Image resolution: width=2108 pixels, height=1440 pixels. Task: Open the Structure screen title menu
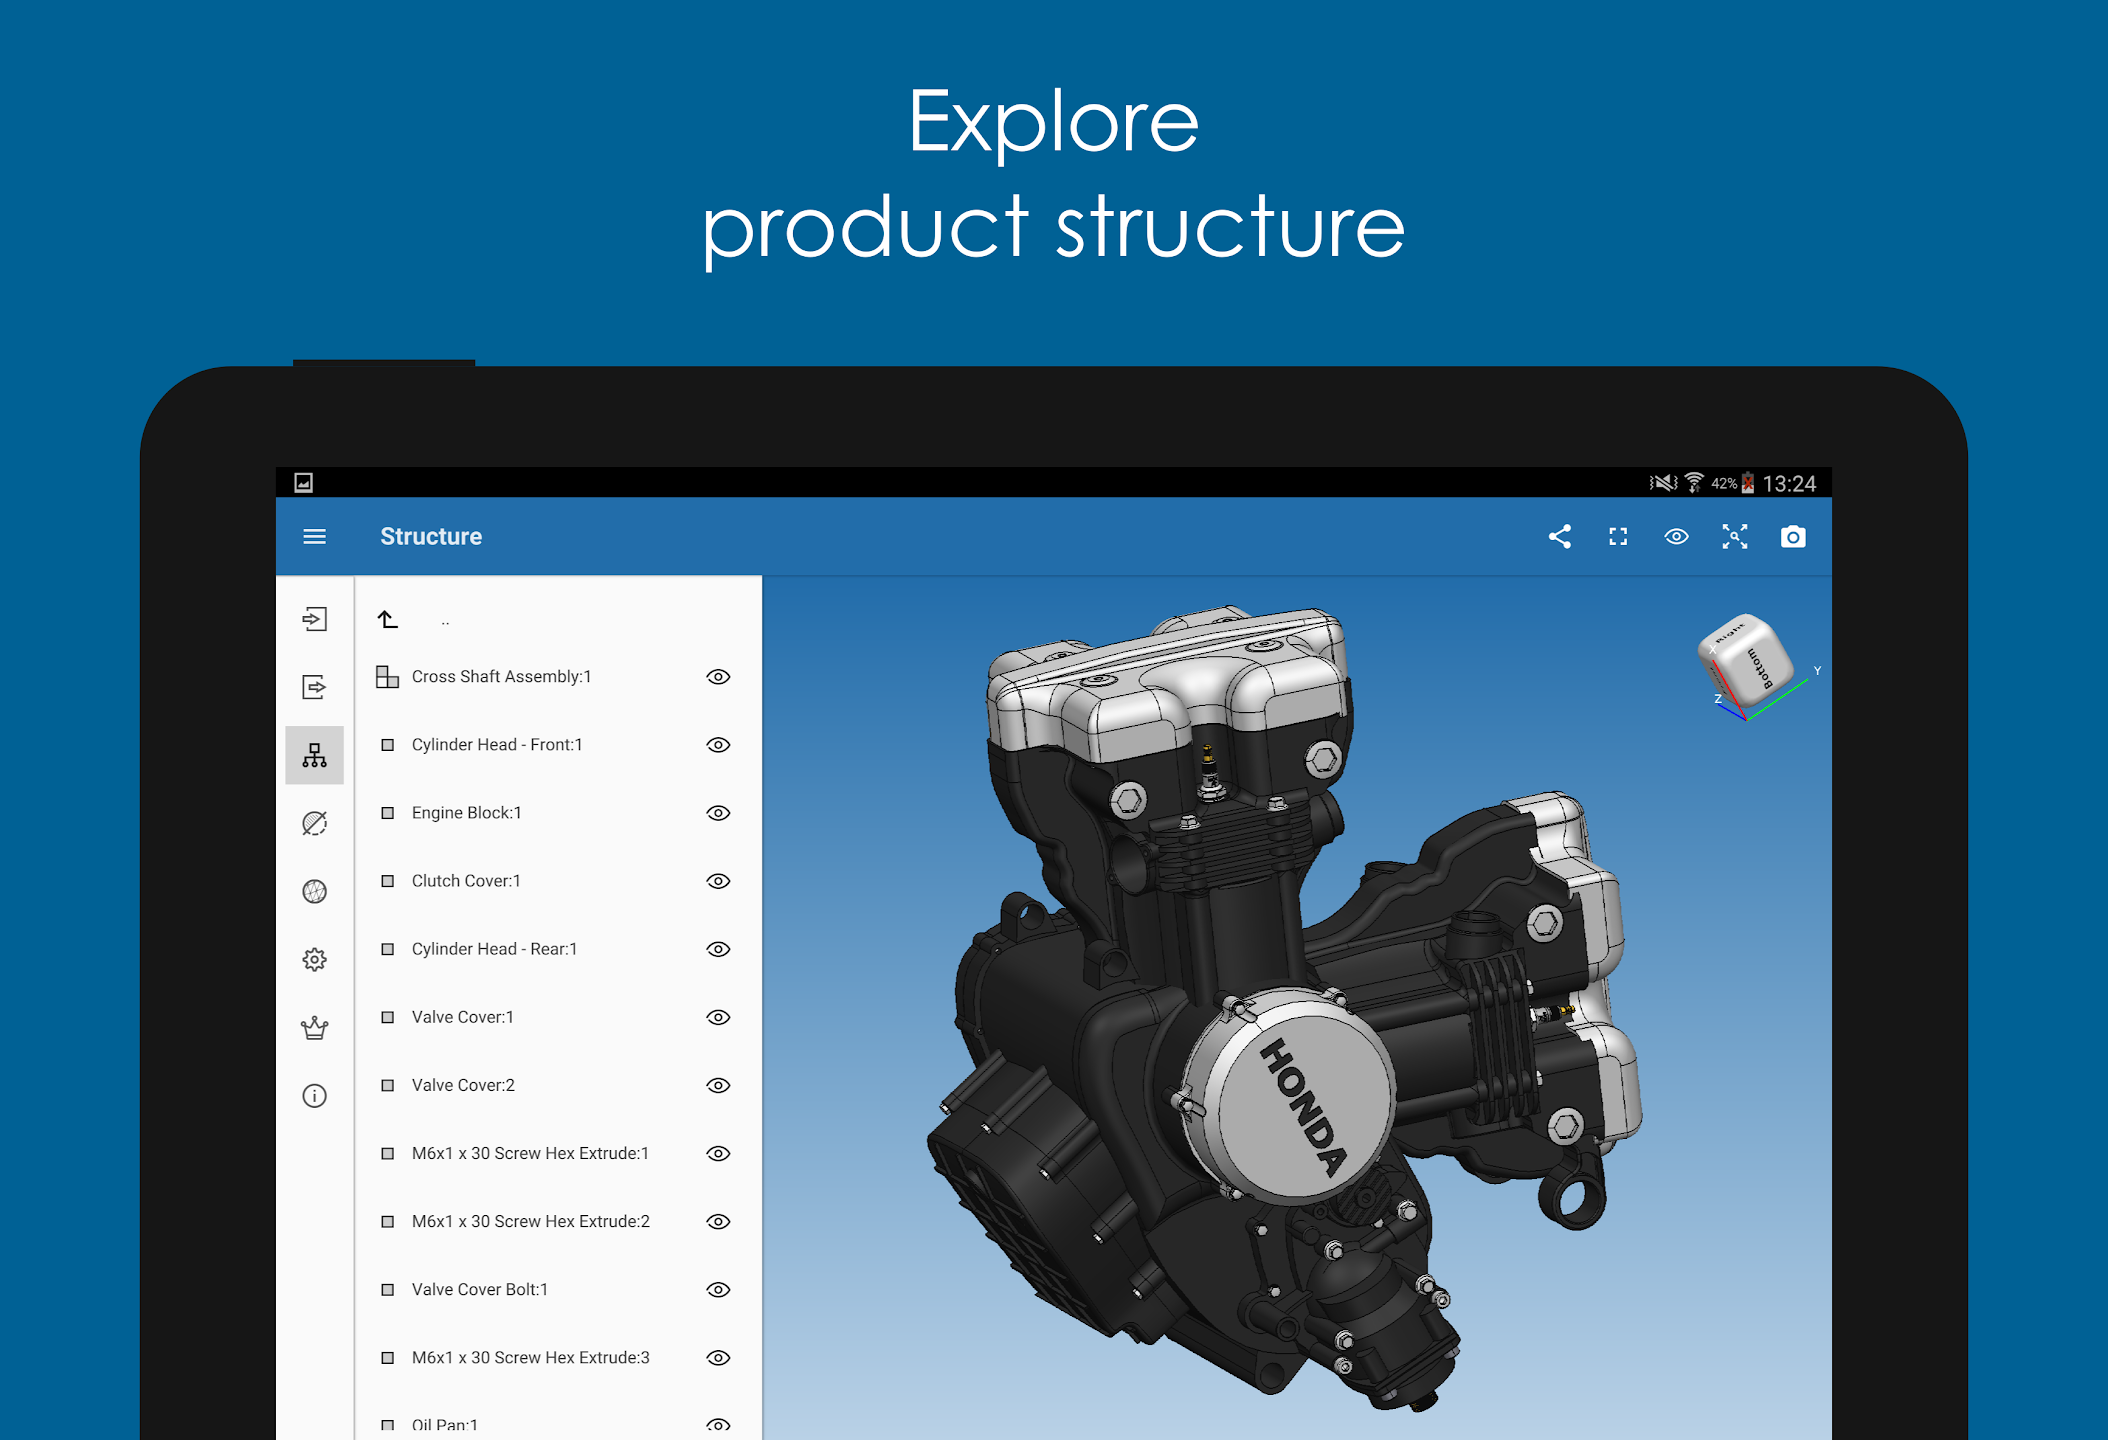pos(431,536)
